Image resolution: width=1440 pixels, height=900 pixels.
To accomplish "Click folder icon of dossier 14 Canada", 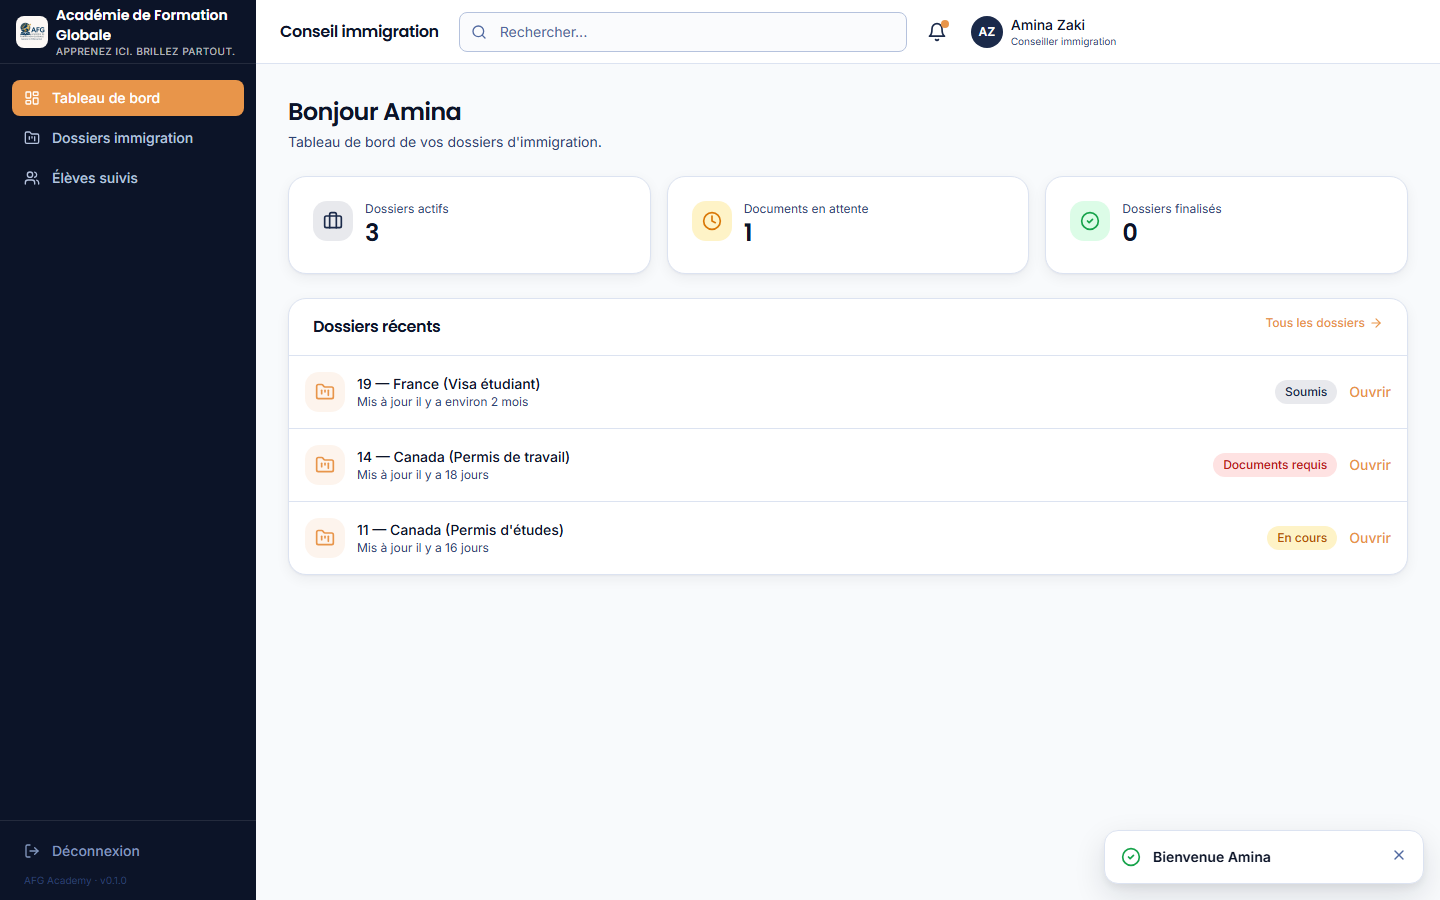I will click(325, 465).
